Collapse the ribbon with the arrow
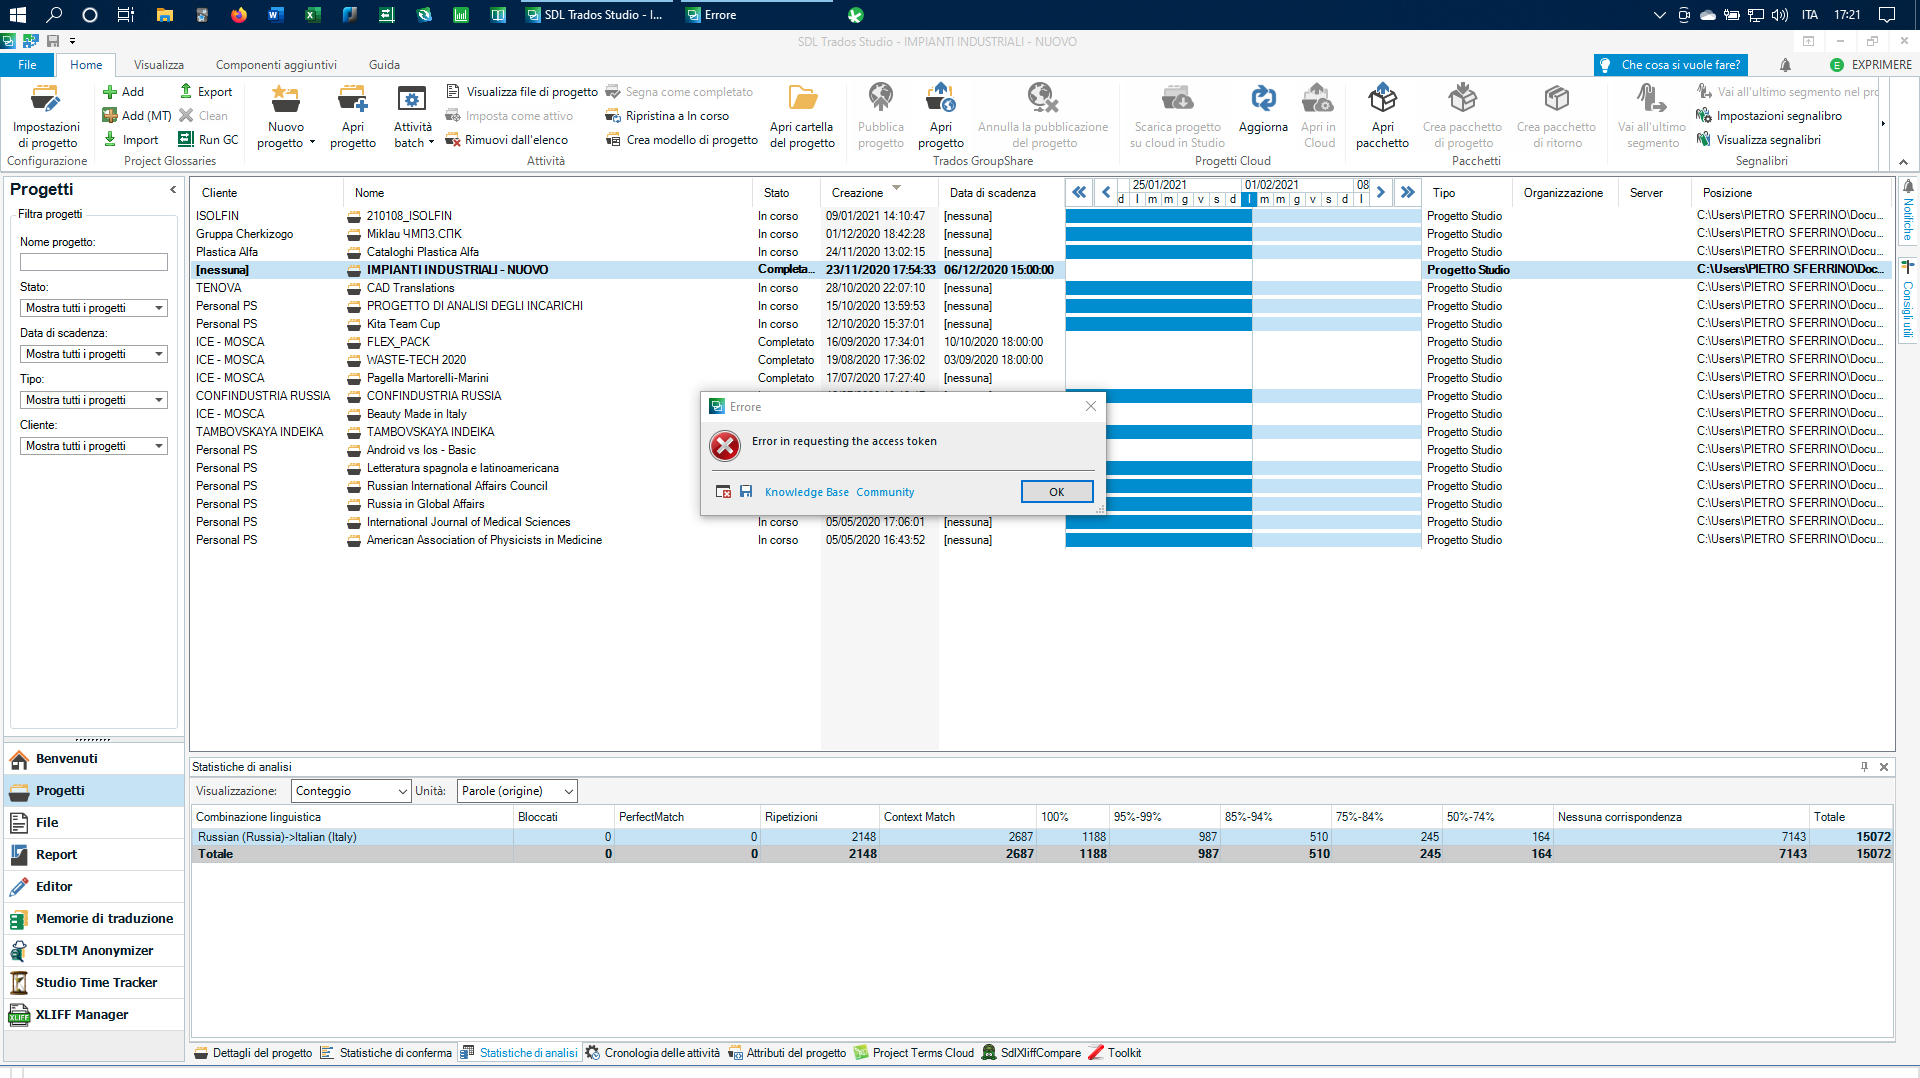This screenshot has height=1078, width=1920. pyautogui.click(x=1903, y=161)
